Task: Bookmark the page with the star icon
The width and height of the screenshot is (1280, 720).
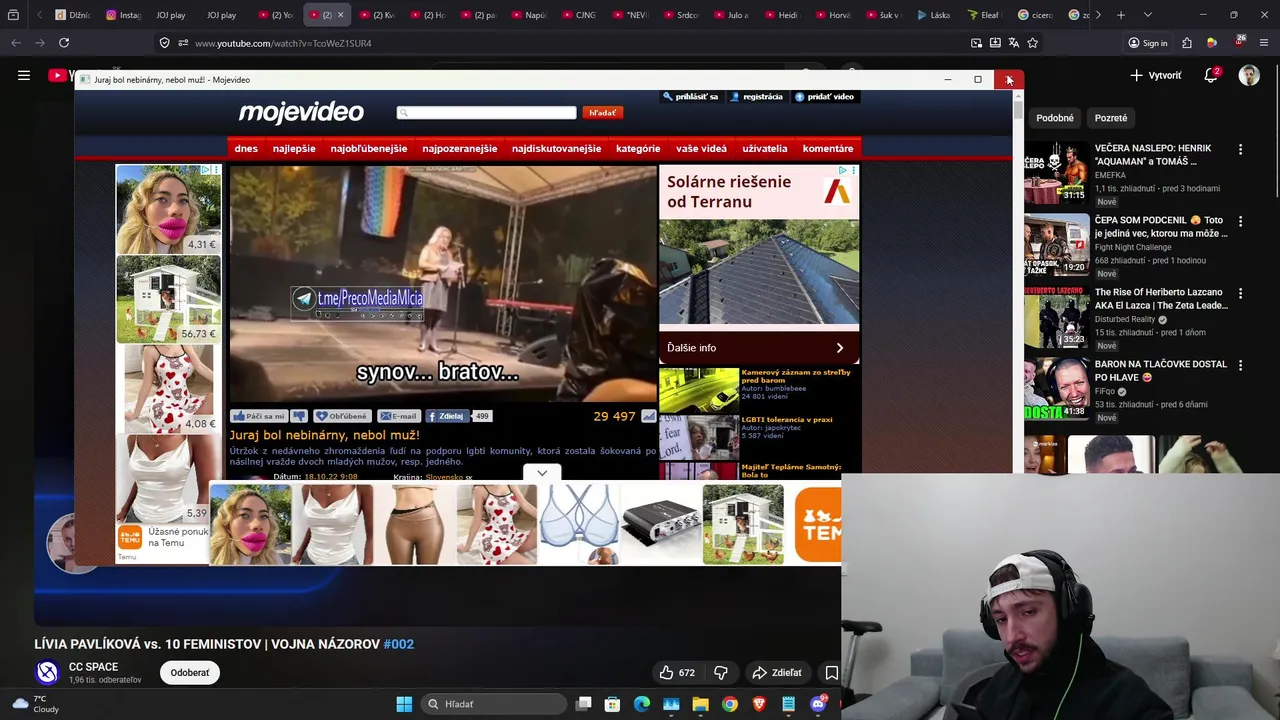Action: pyautogui.click(x=1033, y=43)
